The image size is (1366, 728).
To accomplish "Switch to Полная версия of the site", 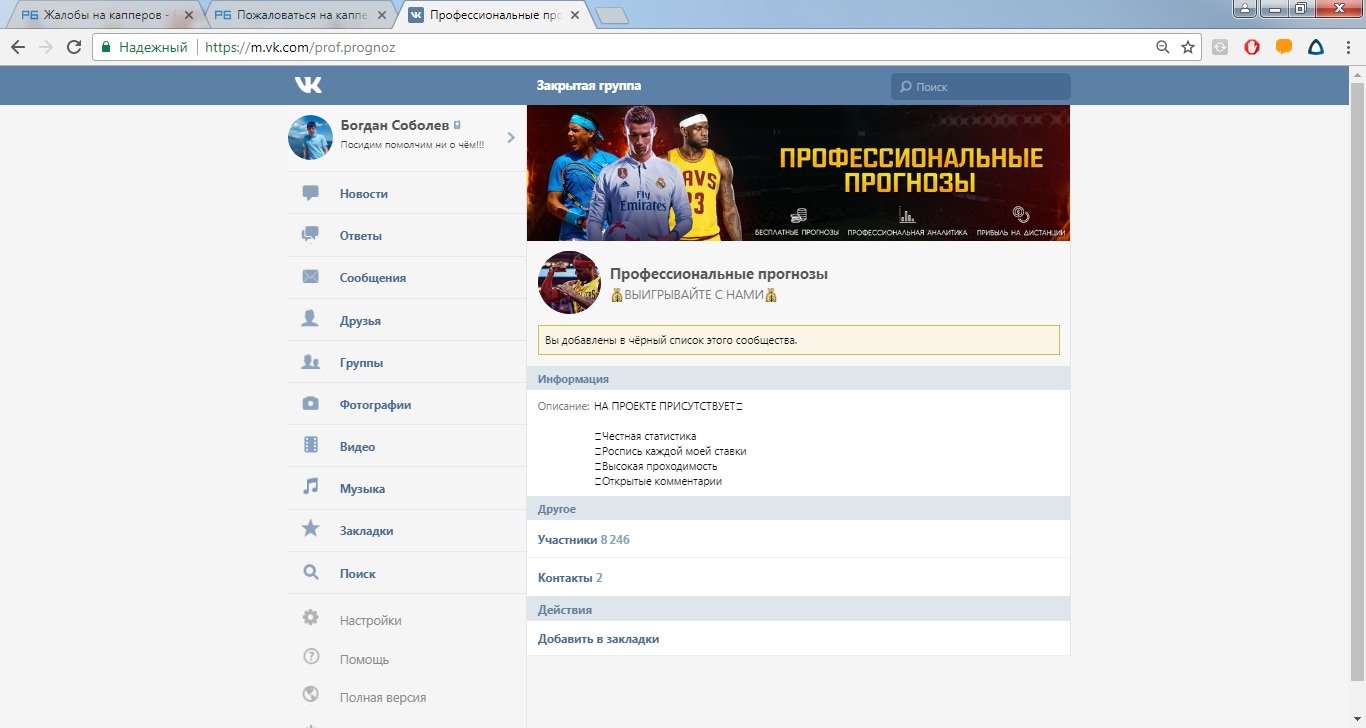I will [x=382, y=697].
